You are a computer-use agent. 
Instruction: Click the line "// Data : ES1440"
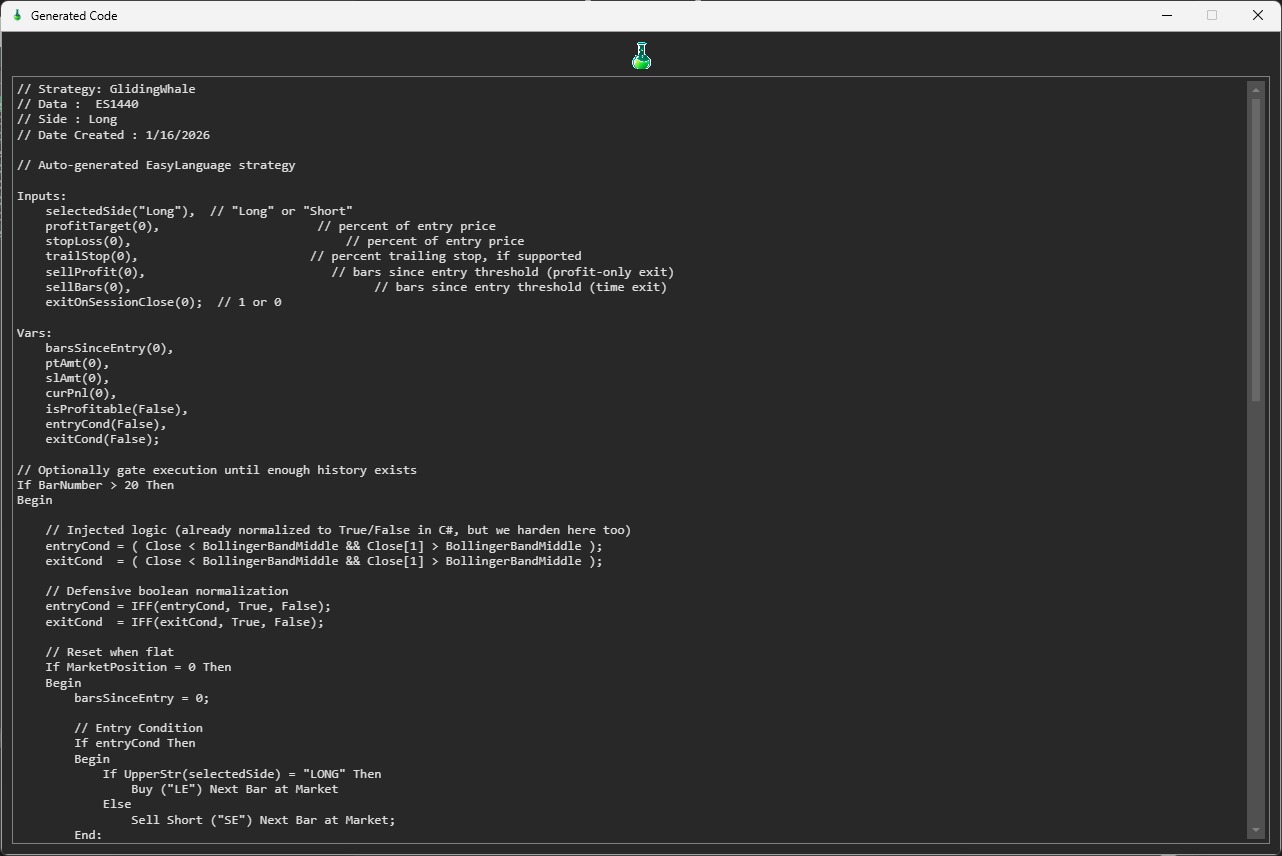(x=78, y=104)
